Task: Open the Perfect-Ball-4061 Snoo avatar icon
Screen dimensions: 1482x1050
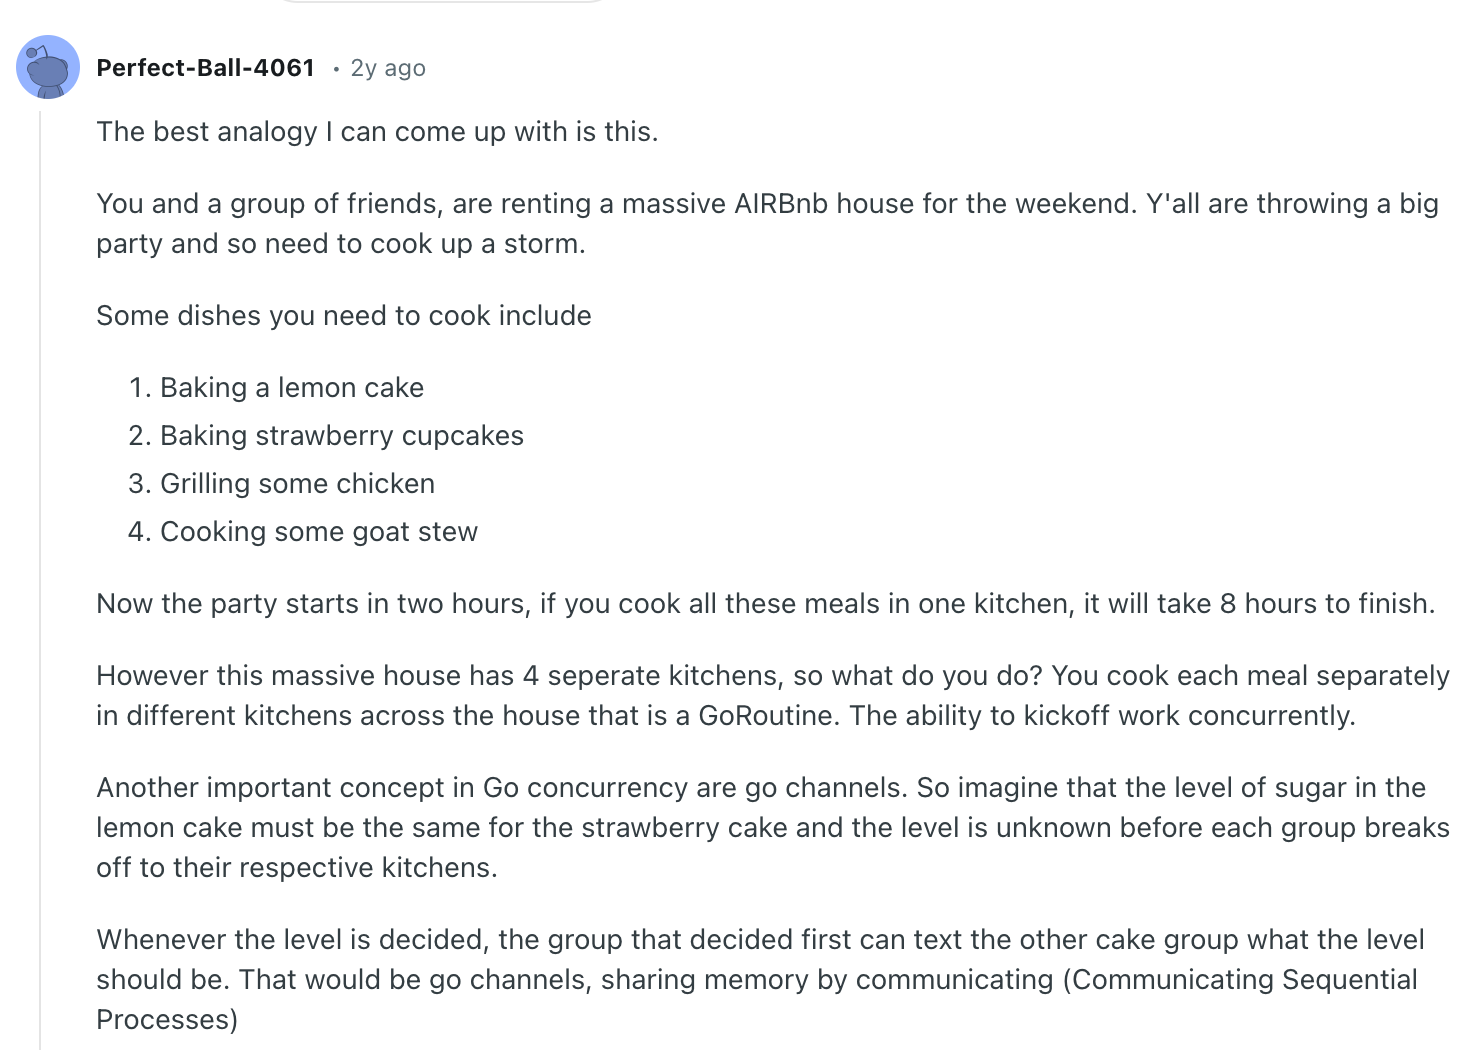Action: click(48, 67)
